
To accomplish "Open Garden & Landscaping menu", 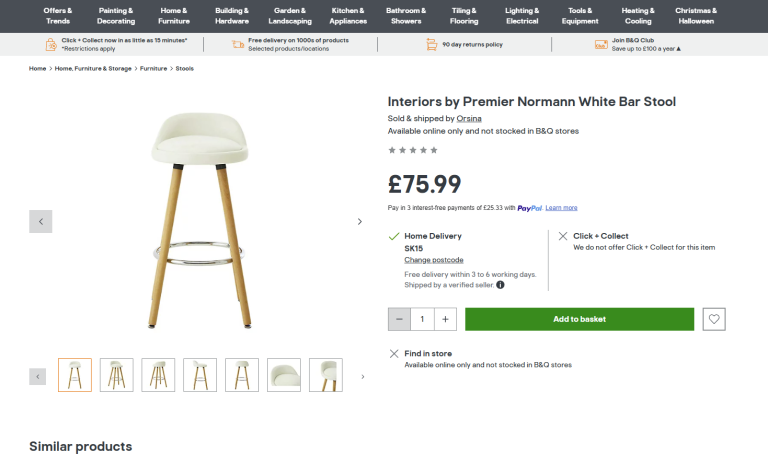I will pos(290,15).
